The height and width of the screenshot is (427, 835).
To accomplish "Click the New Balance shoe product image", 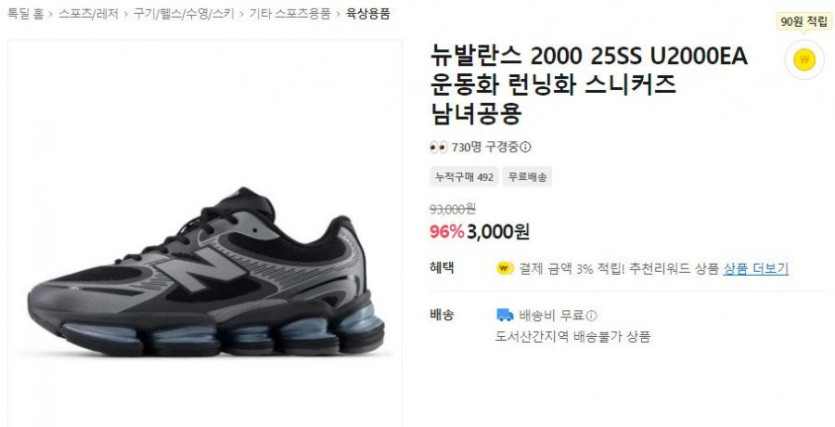I will 205,272.
